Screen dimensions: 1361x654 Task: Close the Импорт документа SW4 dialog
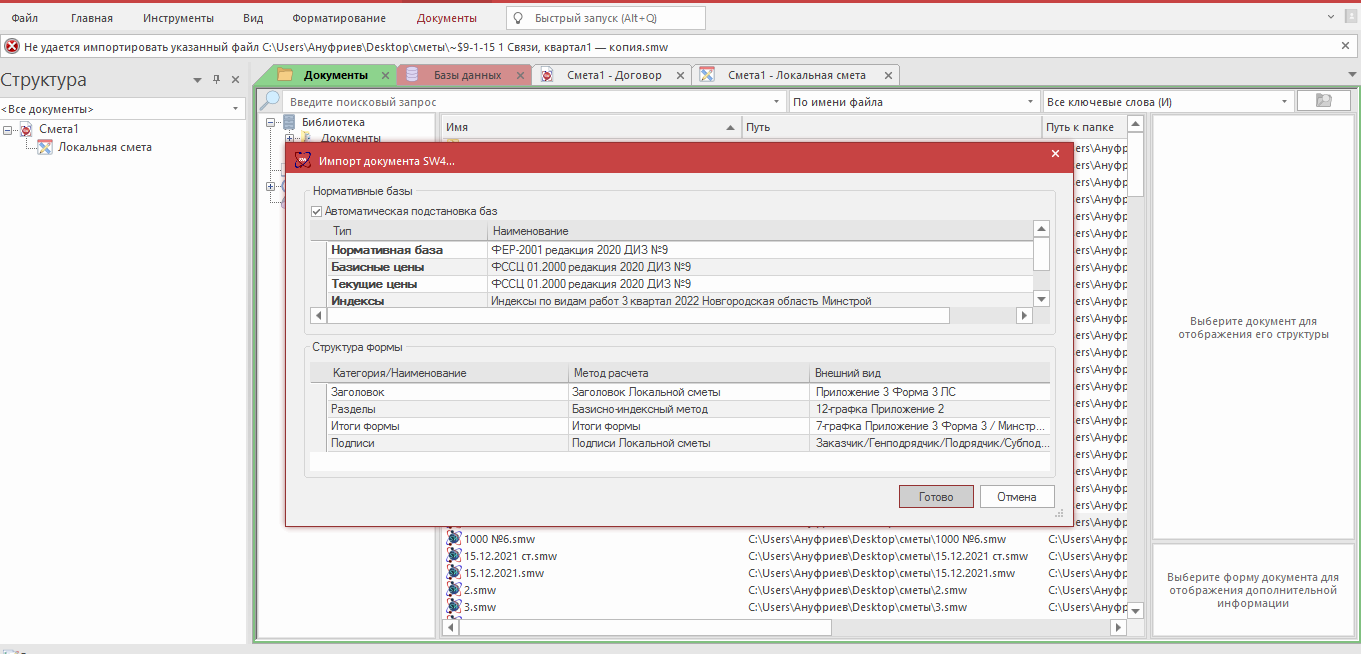click(1056, 154)
